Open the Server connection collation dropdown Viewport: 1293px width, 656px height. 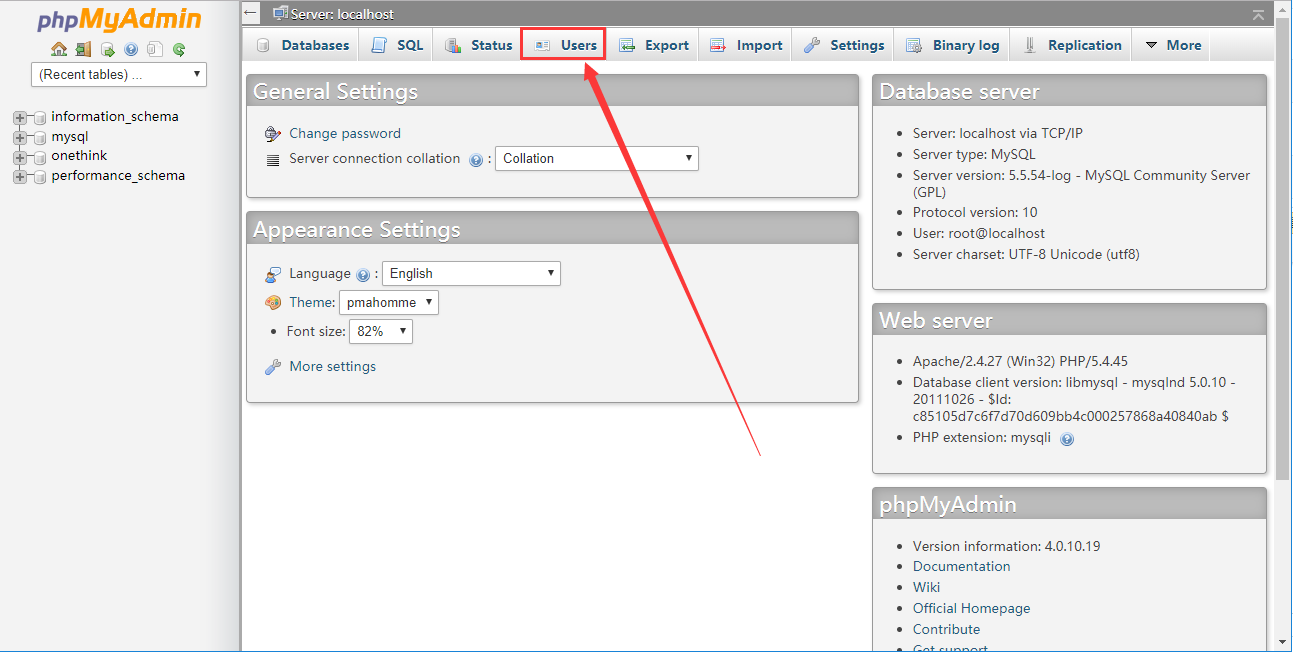(597, 159)
